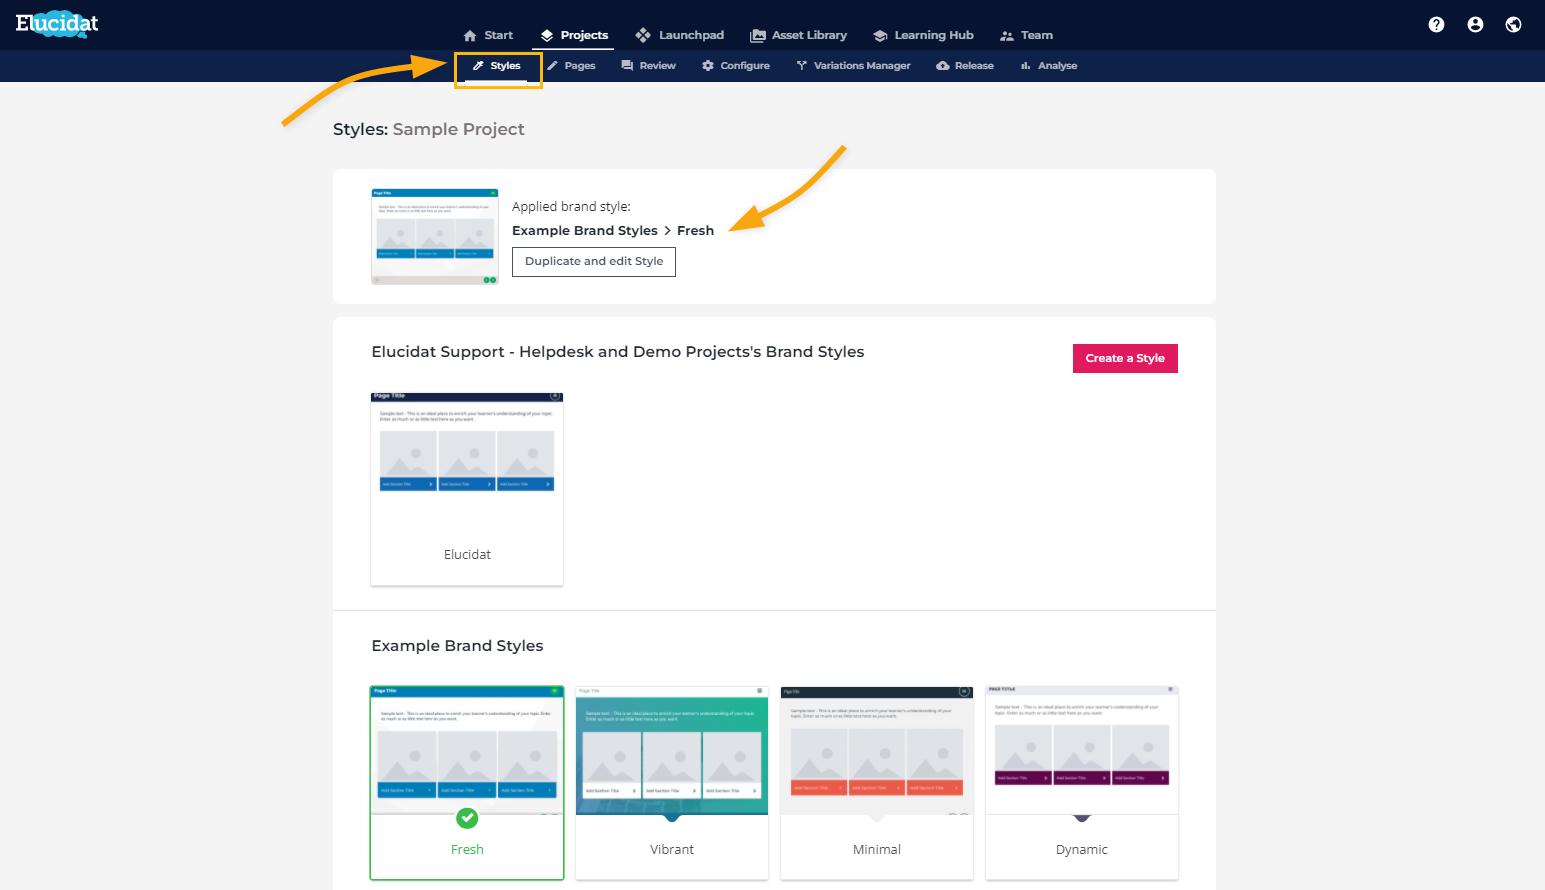Click the Duplicate and edit Style button
The image size is (1545, 890).
(x=594, y=261)
